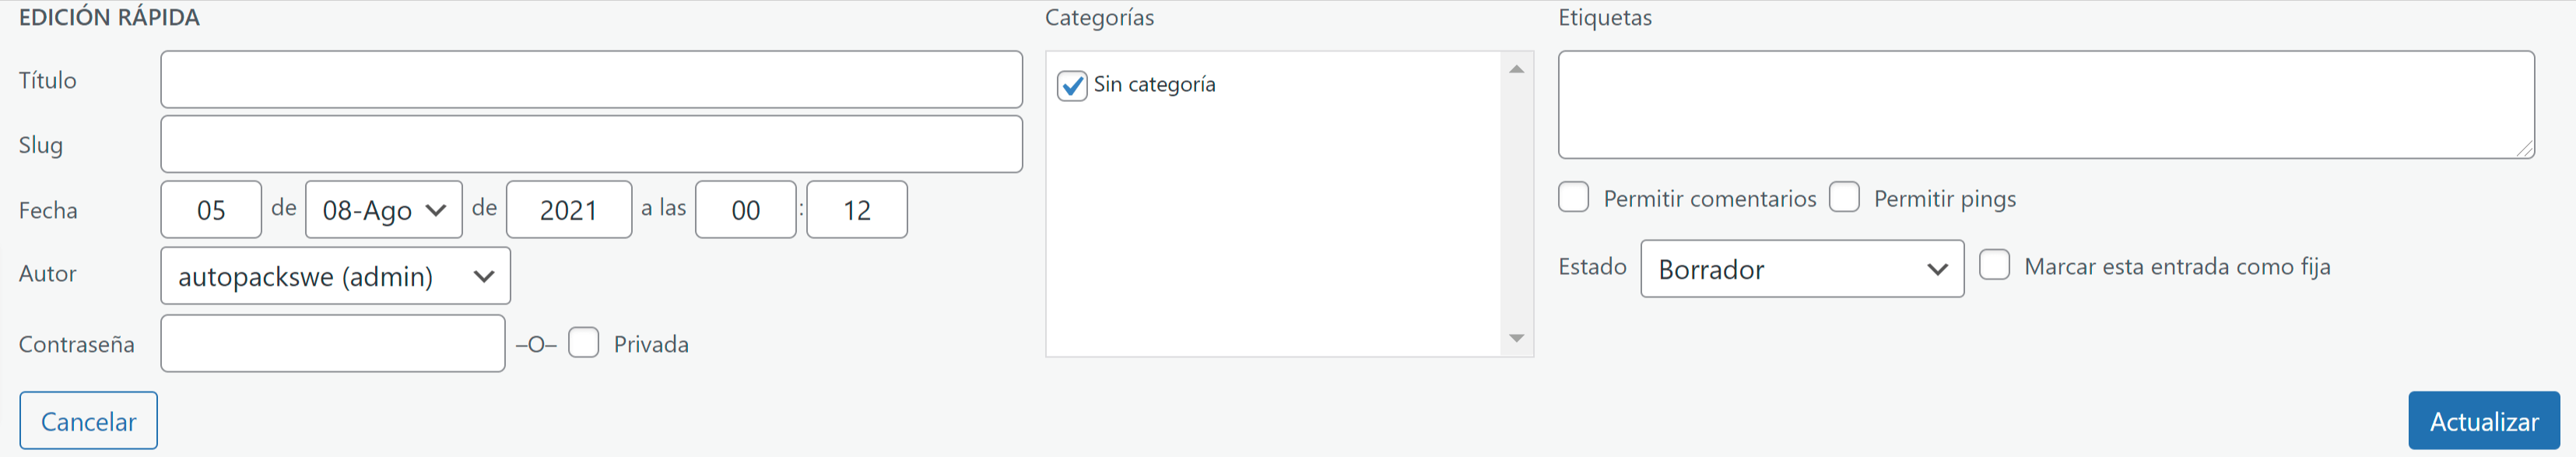Image resolution: width=2576 pixels, height=457 pixels.
Task: Click the day field showing 05
Action: (x=211, y=209)
